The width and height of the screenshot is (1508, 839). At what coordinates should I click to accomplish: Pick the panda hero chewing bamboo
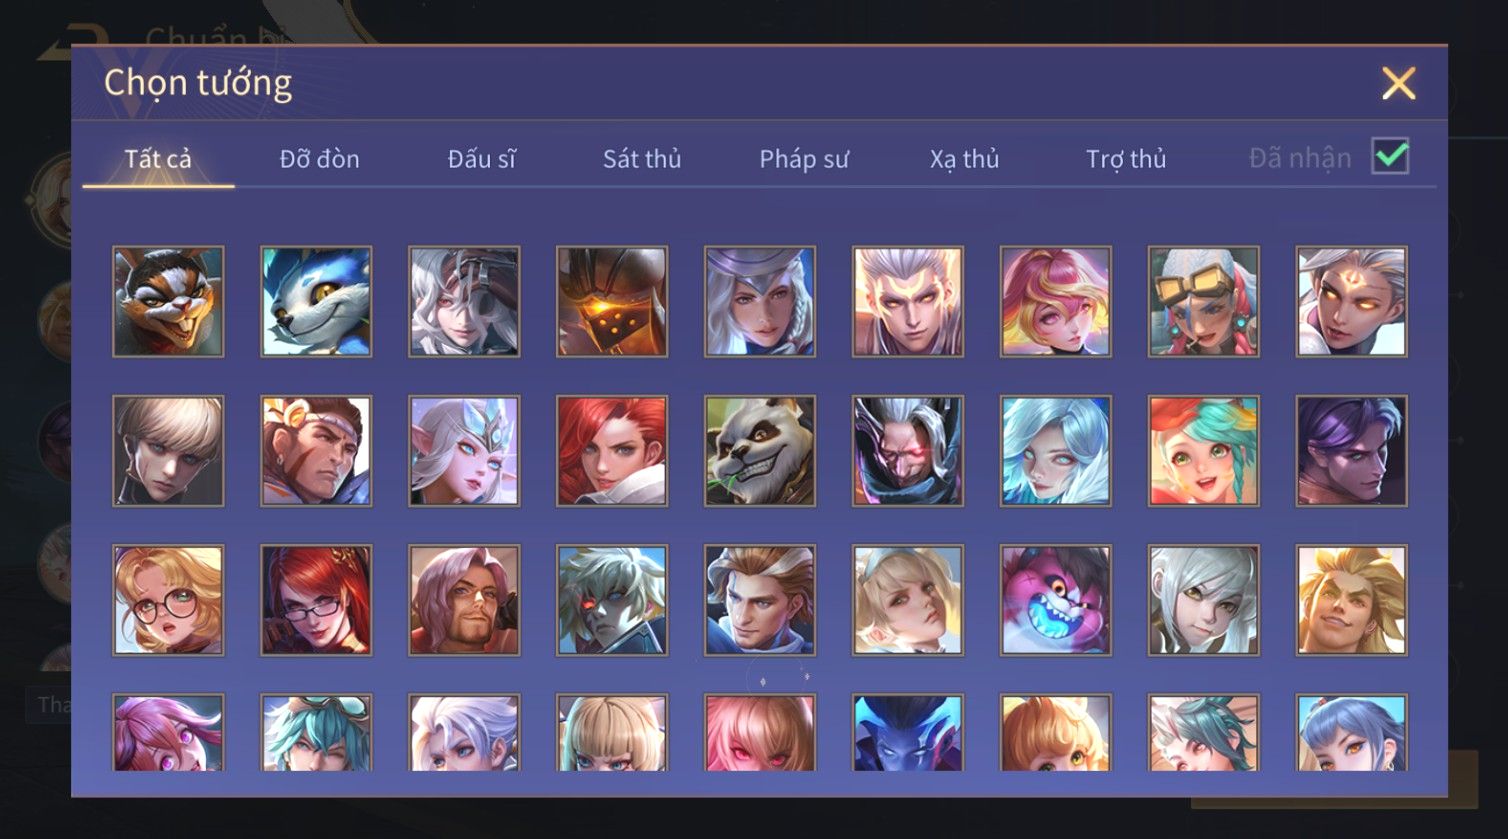[x=760, y=451]
